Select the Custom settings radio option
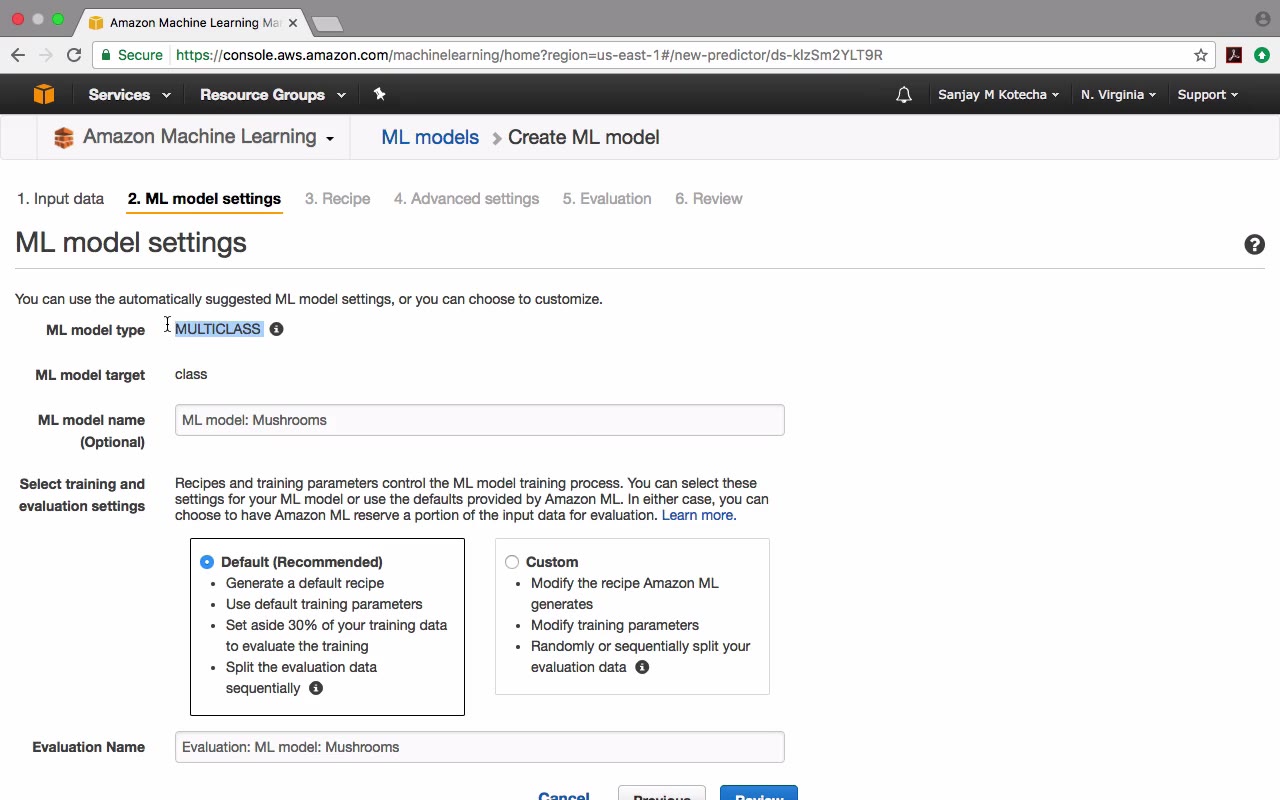The width and height of the screenshot is (1280, 800). click(512, 562)
